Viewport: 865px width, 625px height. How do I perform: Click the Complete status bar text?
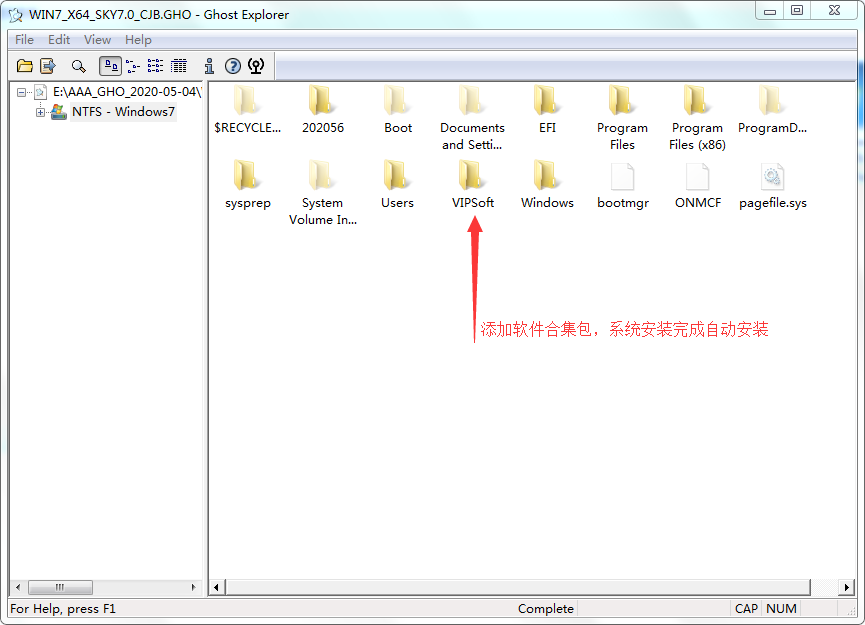point(546,608)
